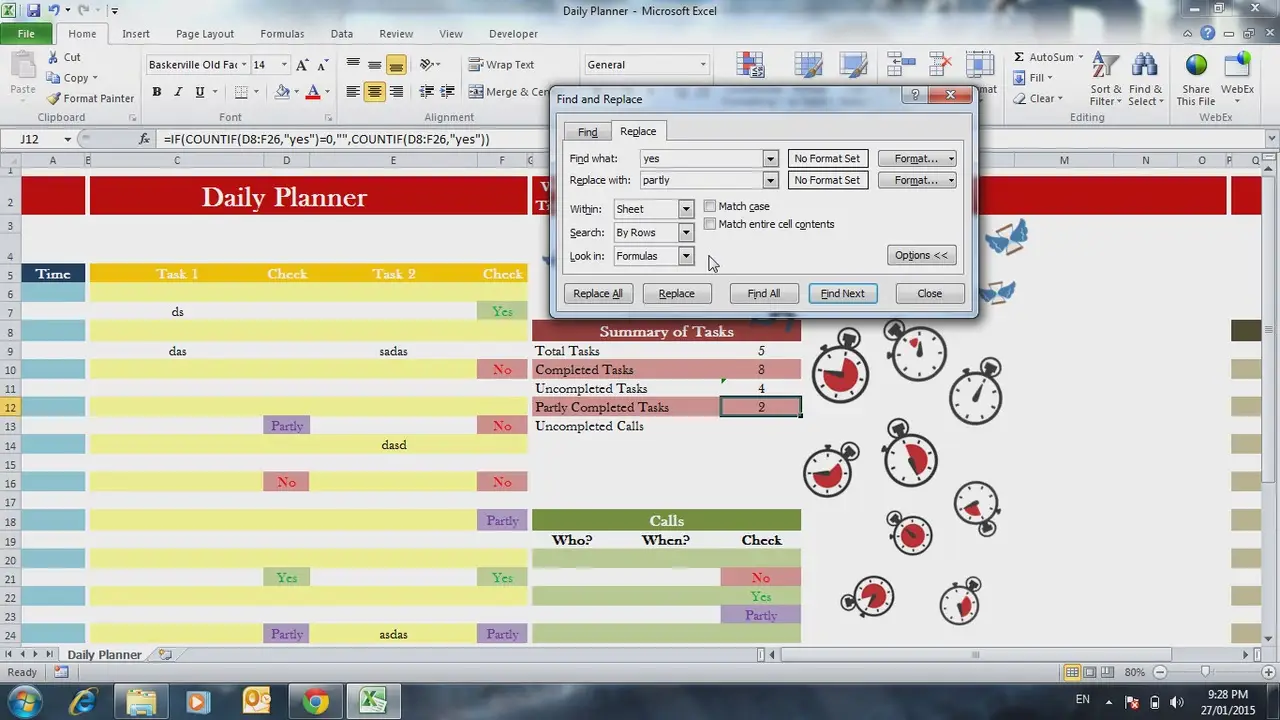This screenshot has height=720, width=1280.
Task: Open Google Chrome from the taskbar
Action: tap(315, 701)
